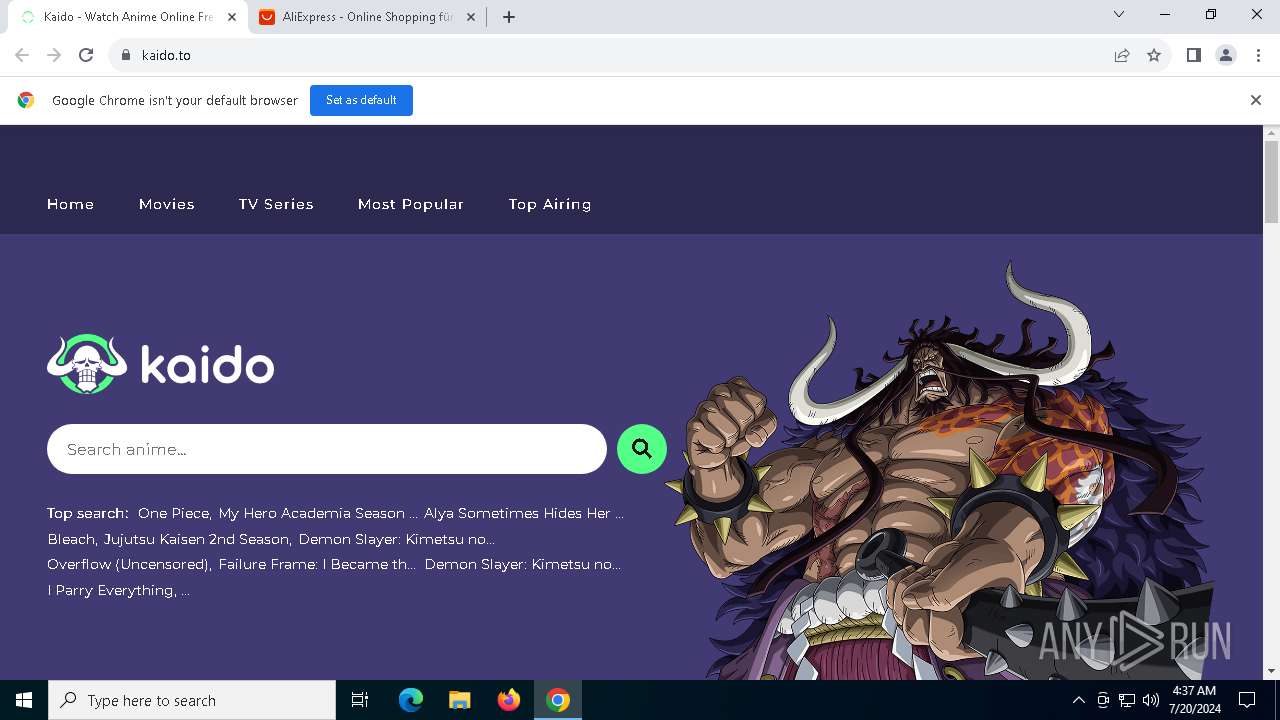The width and height of the screenshot is (1280, 720).
Task: Bookmark this page with the star icon
Action: coord(1154,55)
